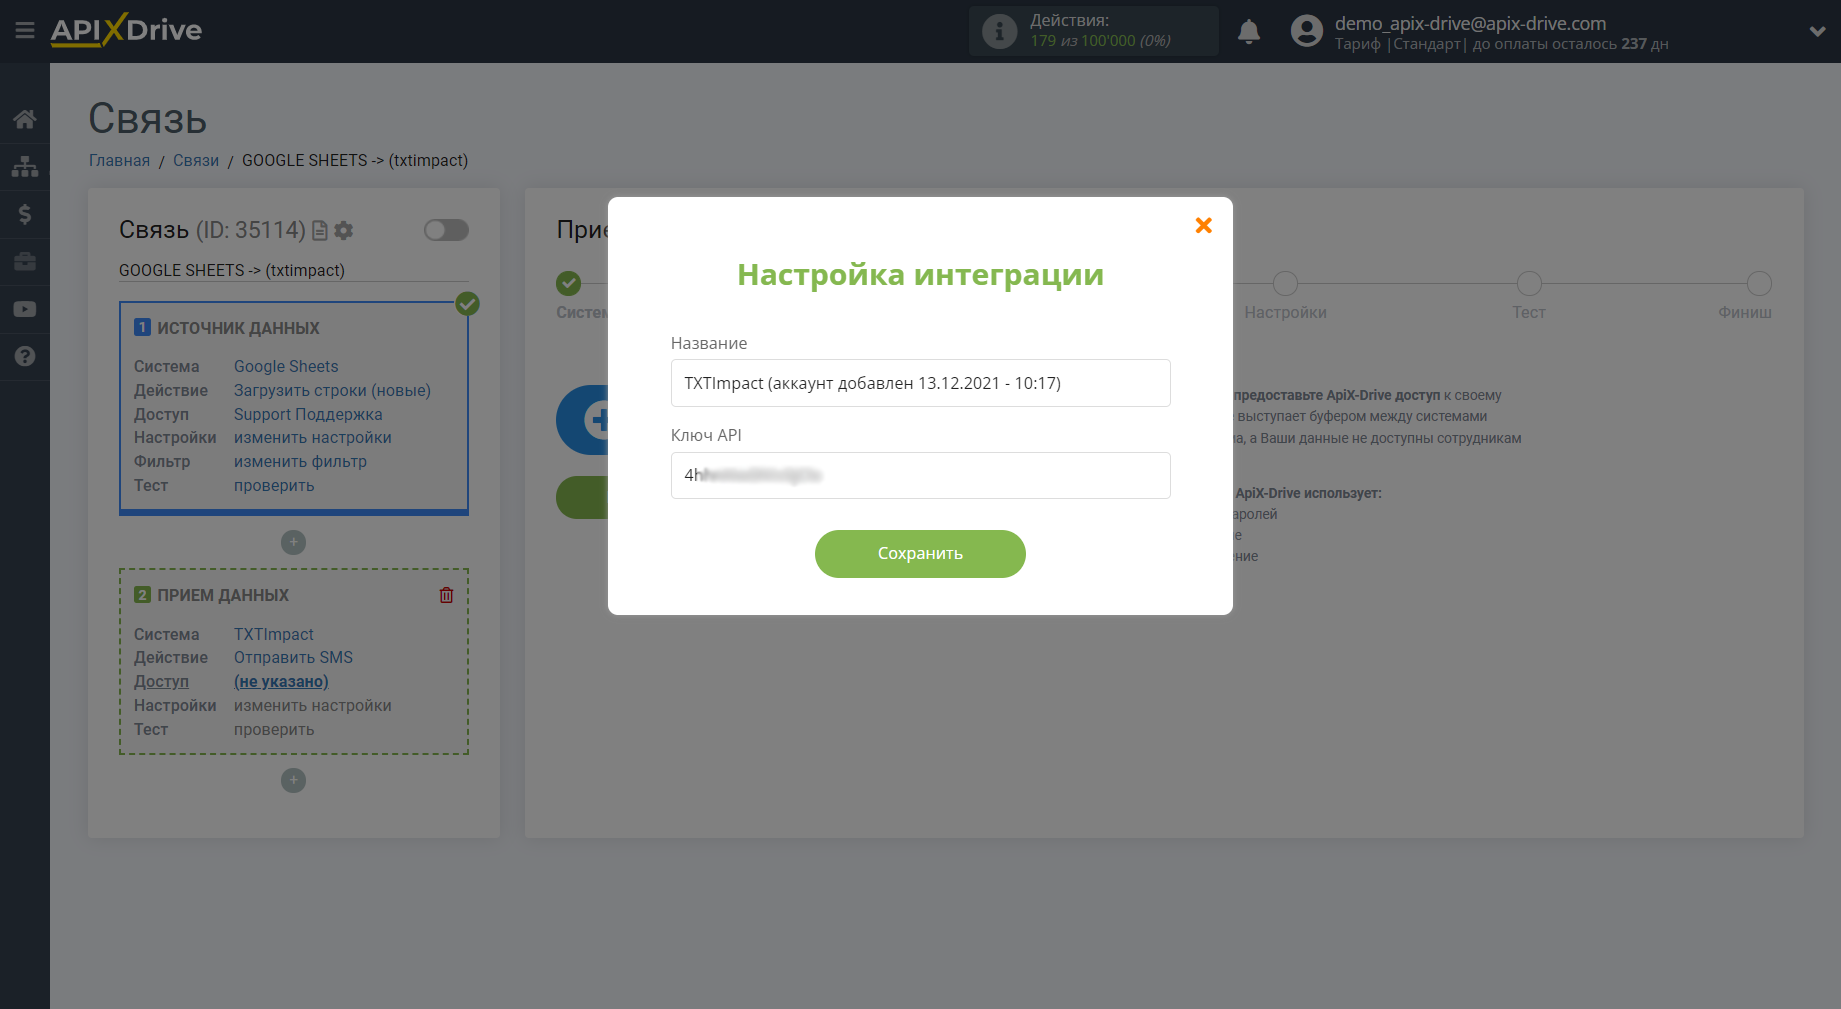Click the green checkmark on source block

point(467,304)
